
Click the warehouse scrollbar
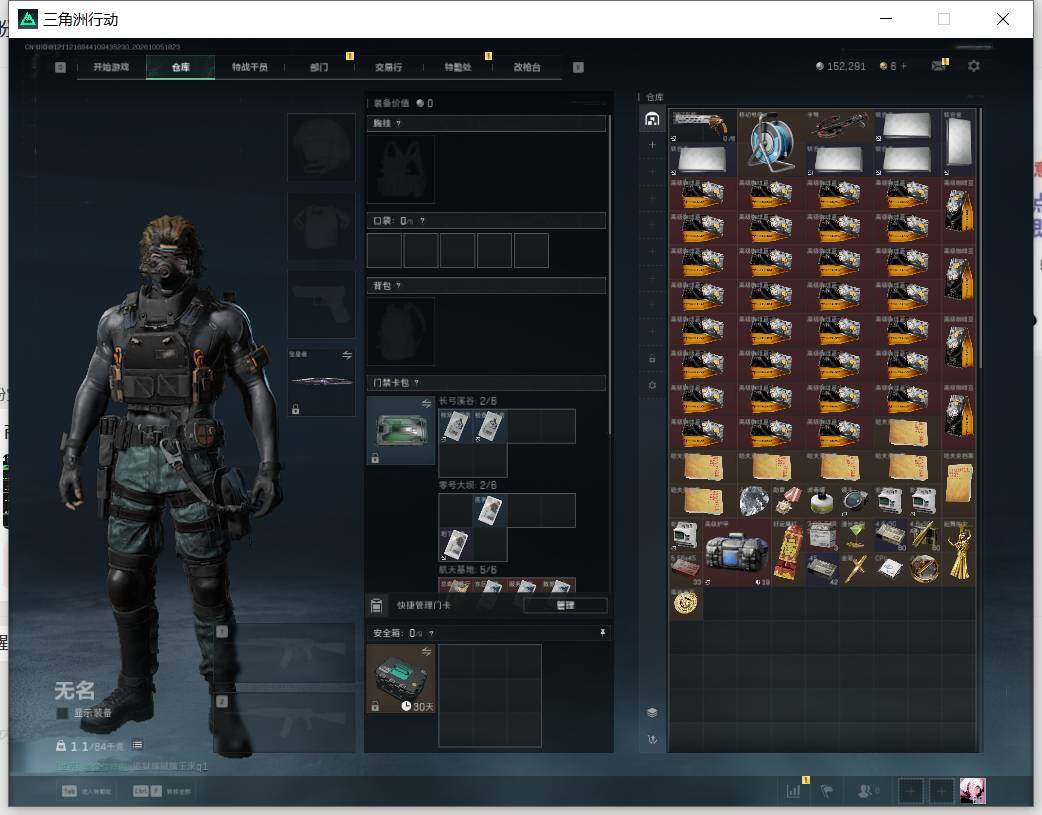point(980,238)
